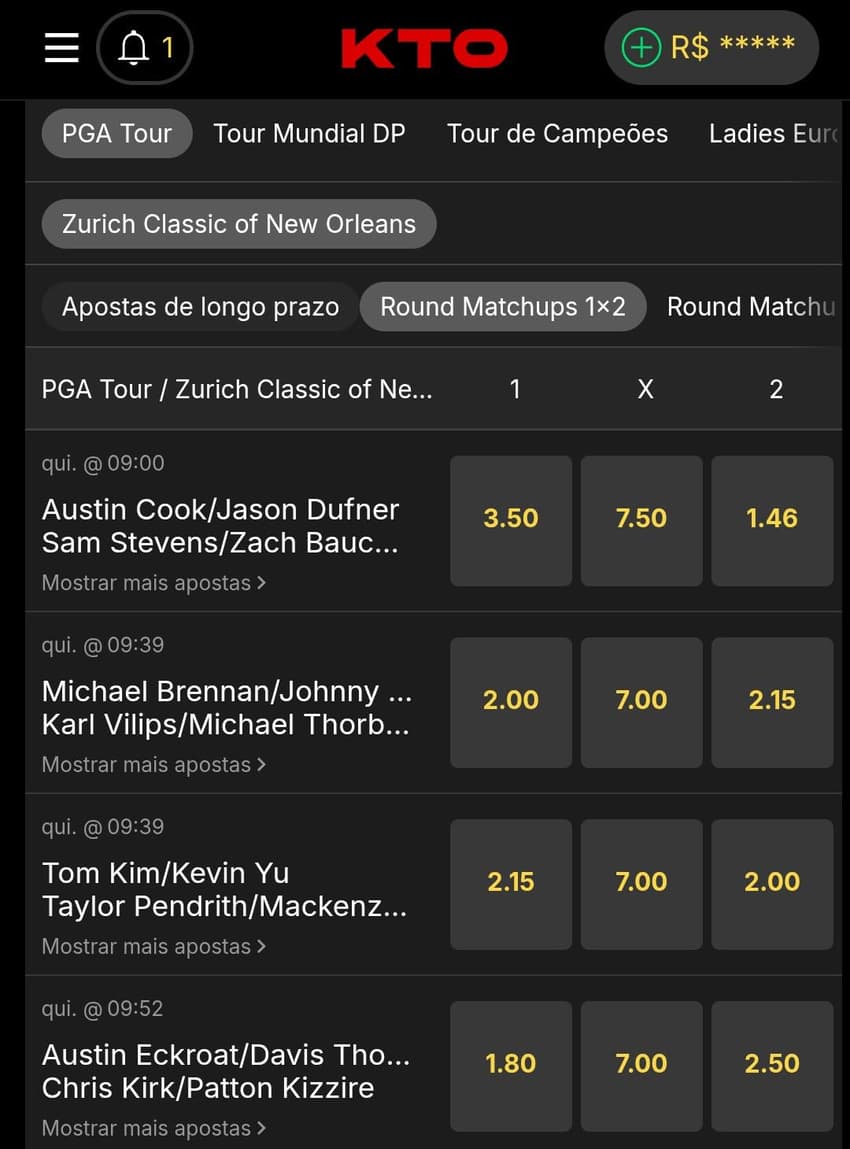The width and height of the screenshot is (850, 1149).
Task: Switch to Apostas de longo prazo
Action: tap(200, 307)
